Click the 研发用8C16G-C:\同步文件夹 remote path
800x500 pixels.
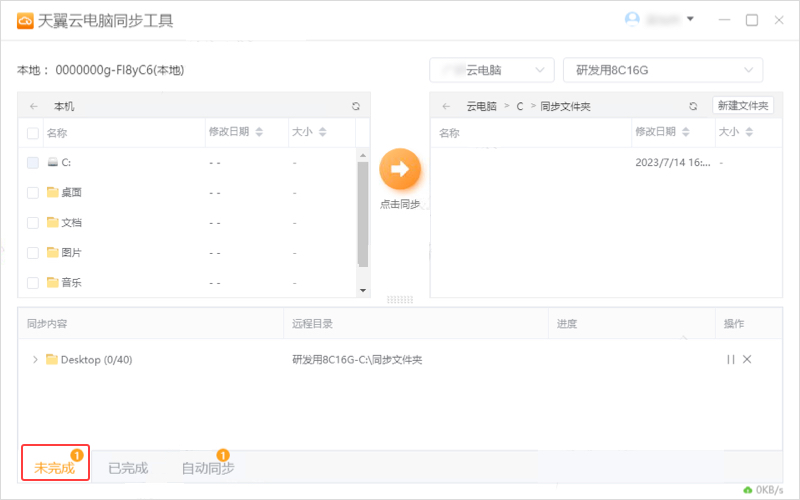(357, 360)
